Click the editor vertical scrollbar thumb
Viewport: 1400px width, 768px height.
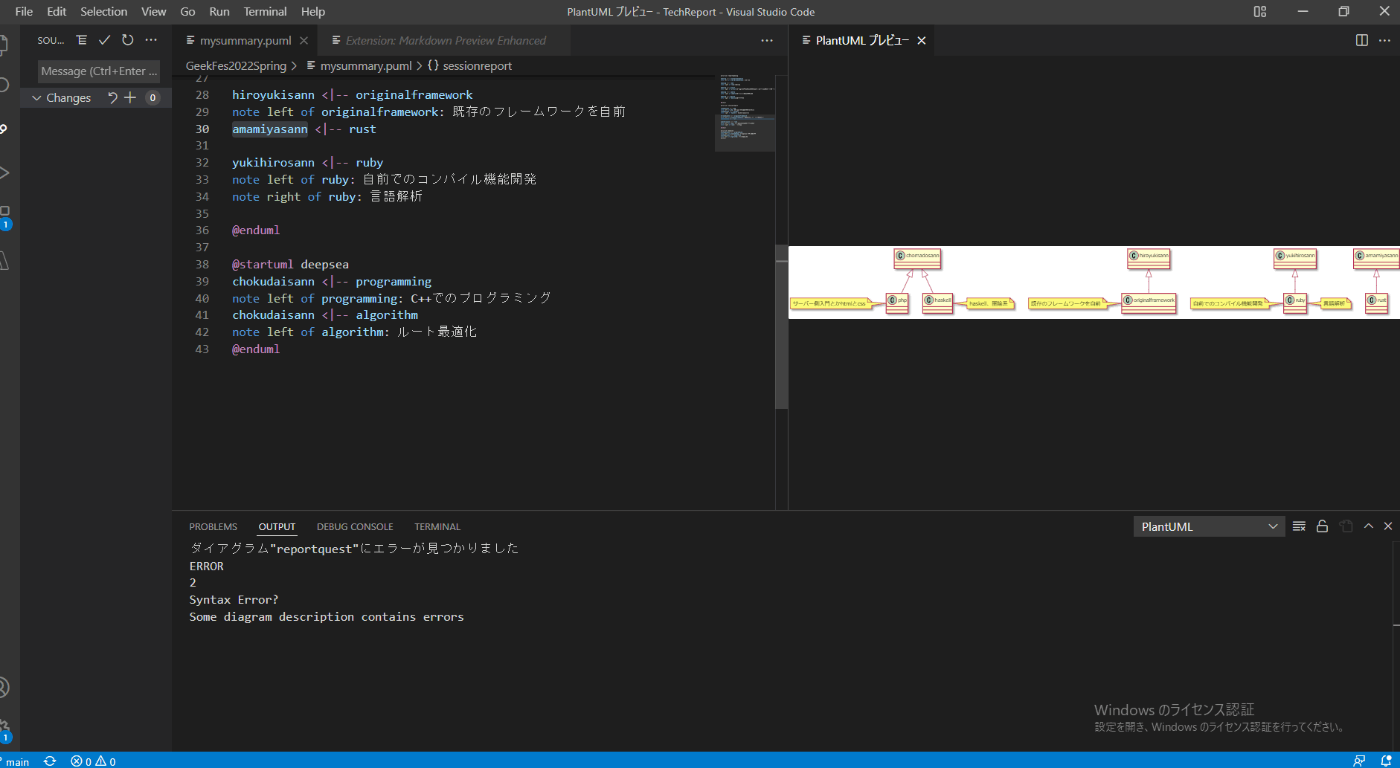pyautogui.click(x=782, y=328)
